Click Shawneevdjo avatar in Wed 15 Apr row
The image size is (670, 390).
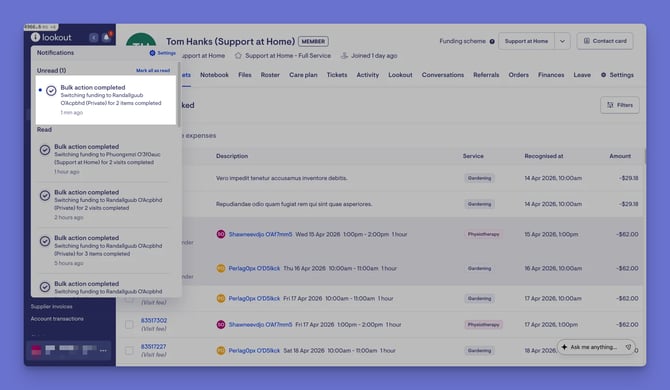[220, 234]
